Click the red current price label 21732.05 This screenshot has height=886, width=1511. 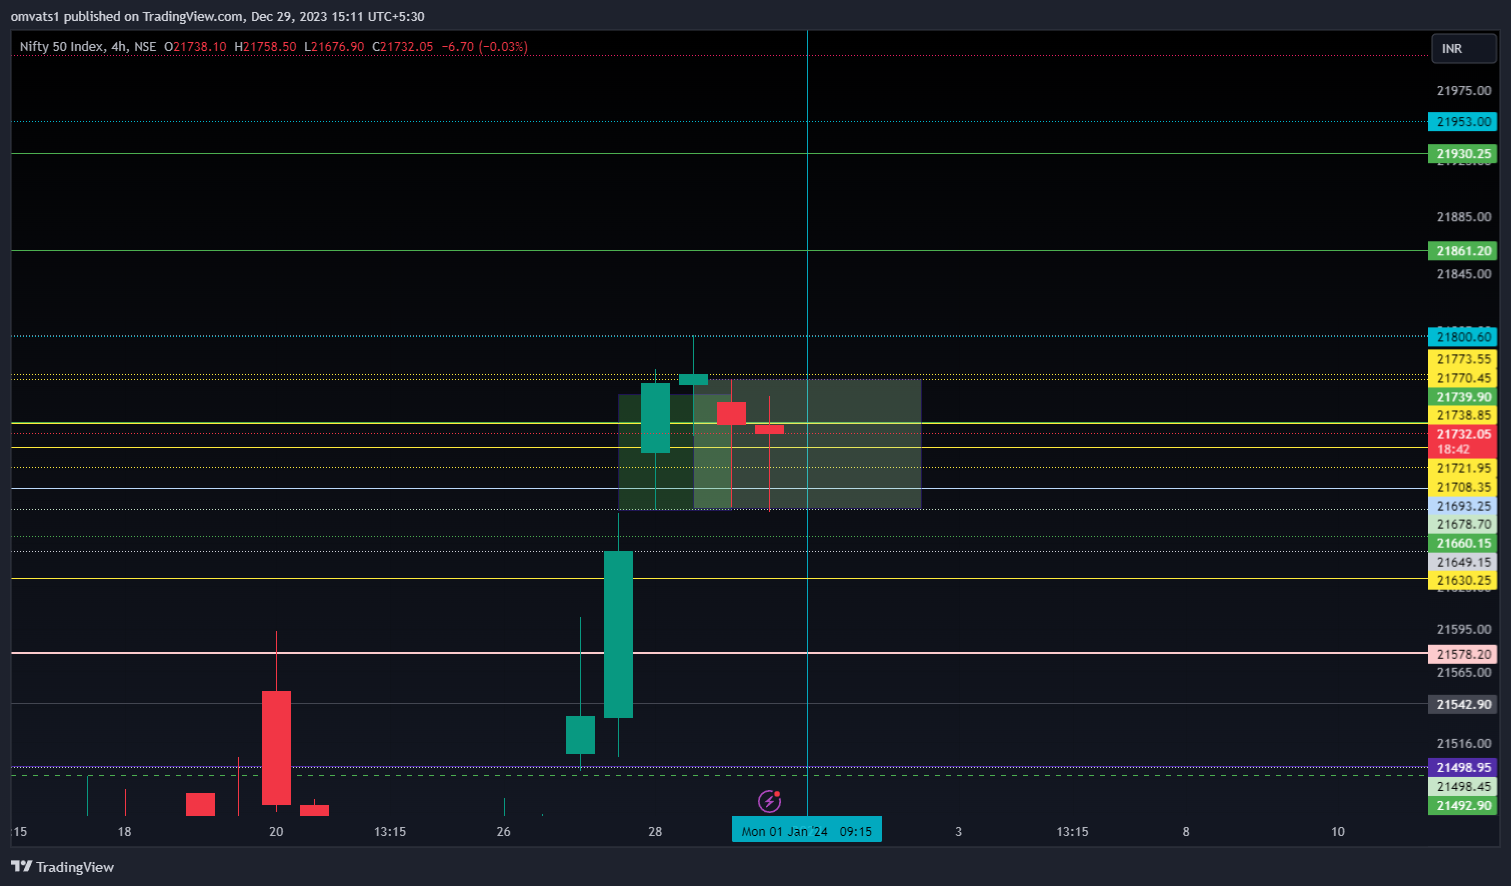pos(1462,434)
